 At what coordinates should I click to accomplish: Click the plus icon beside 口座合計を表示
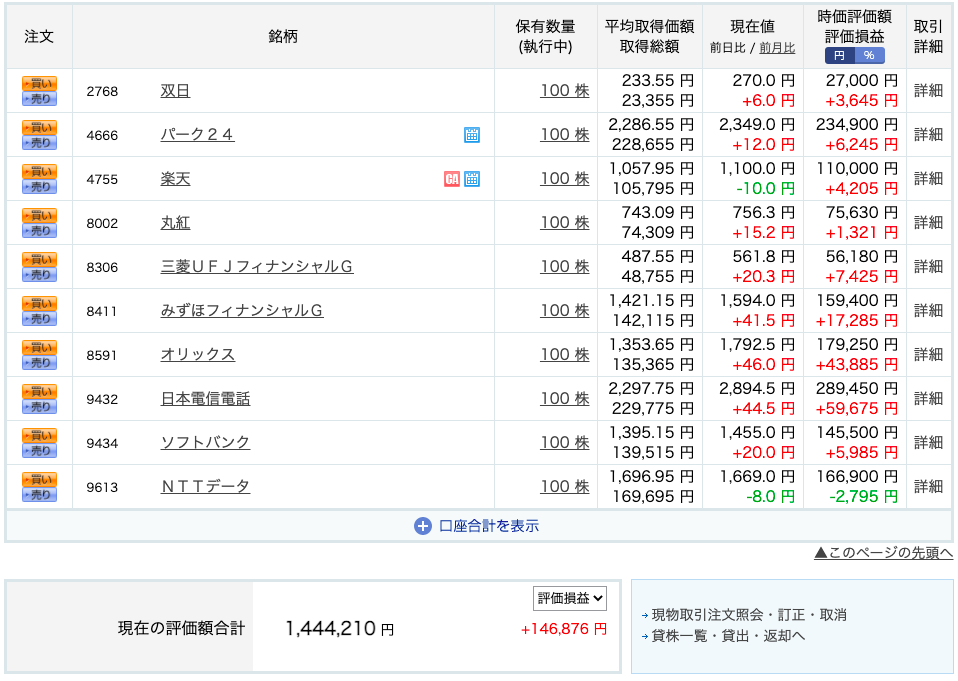click(423, 526)
